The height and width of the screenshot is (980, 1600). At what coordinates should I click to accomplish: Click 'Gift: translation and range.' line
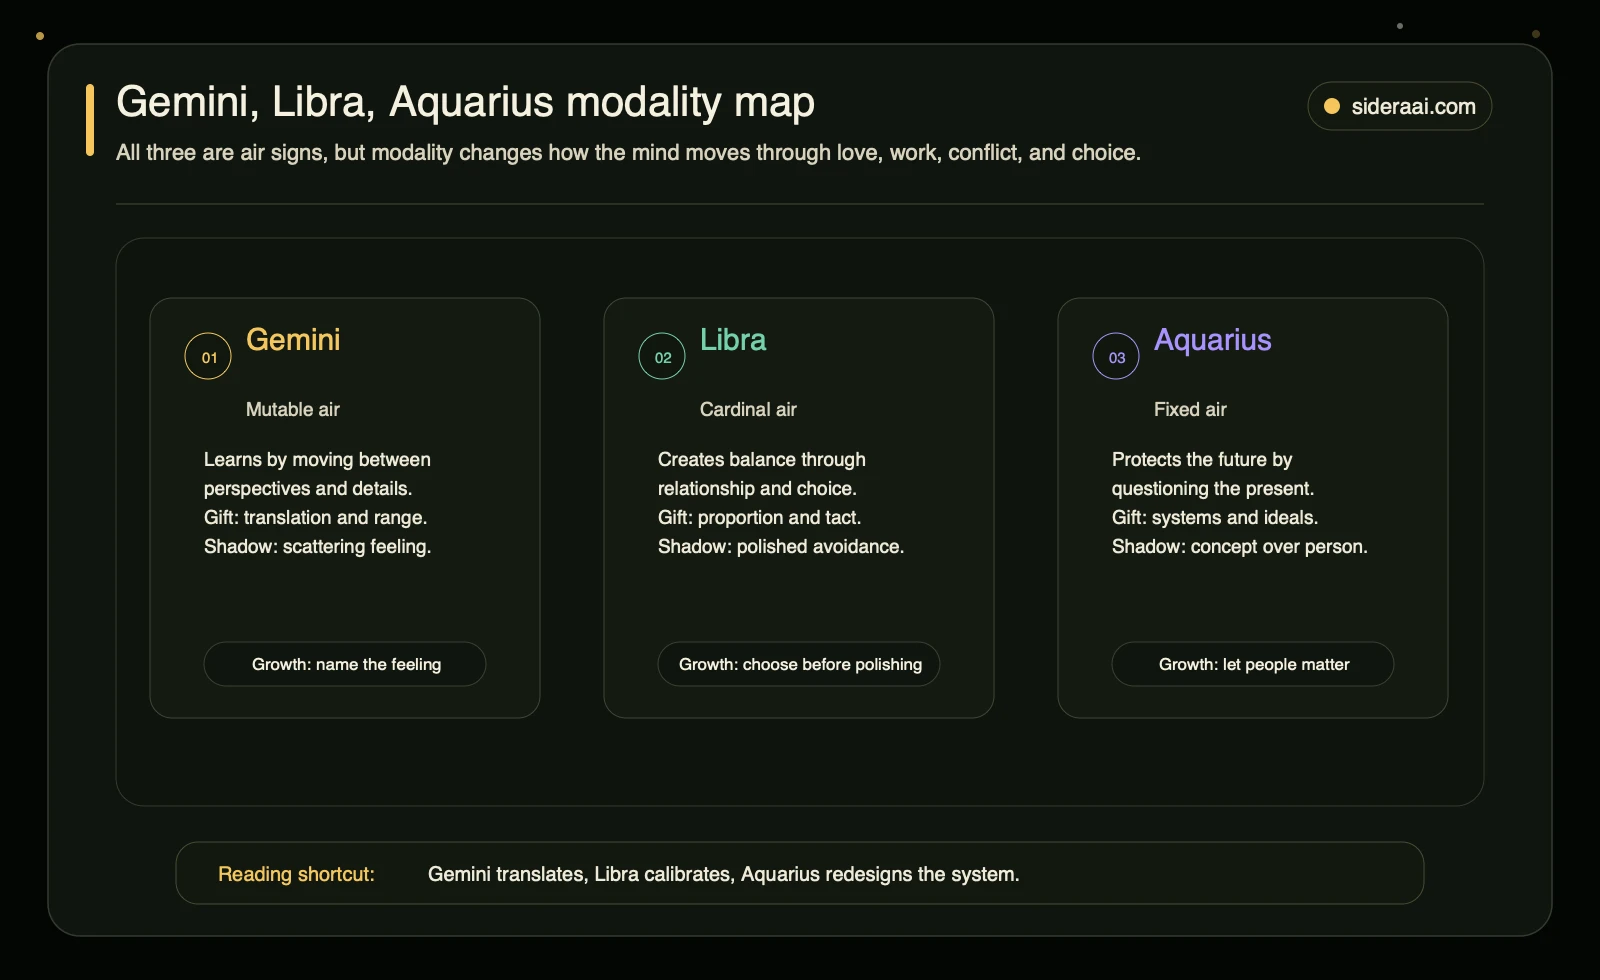(x=315, y=517)
